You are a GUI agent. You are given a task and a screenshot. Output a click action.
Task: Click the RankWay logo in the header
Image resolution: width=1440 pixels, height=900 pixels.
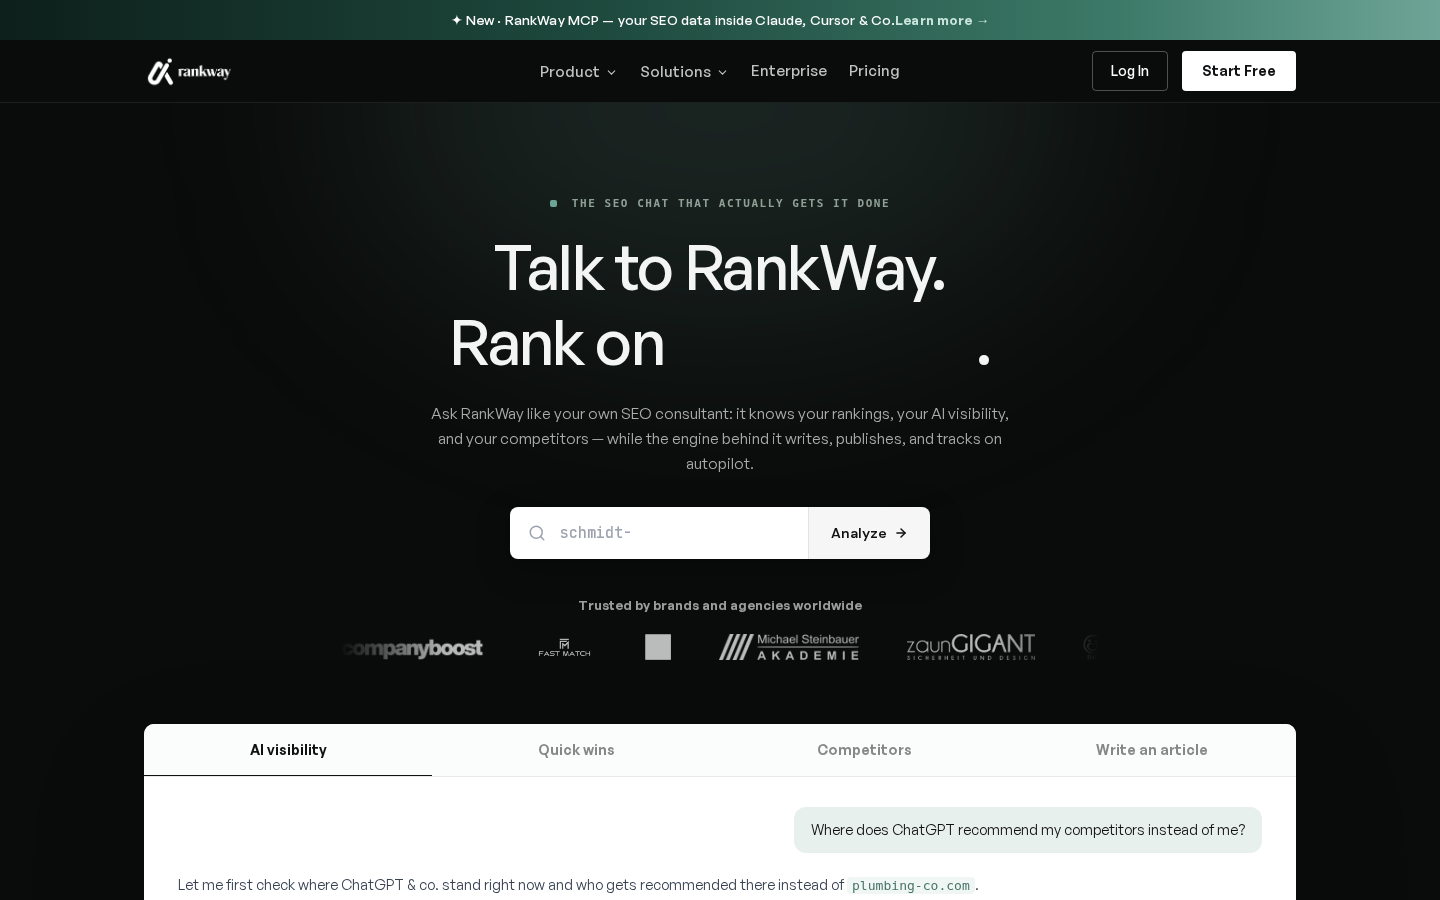click(189, 71)
